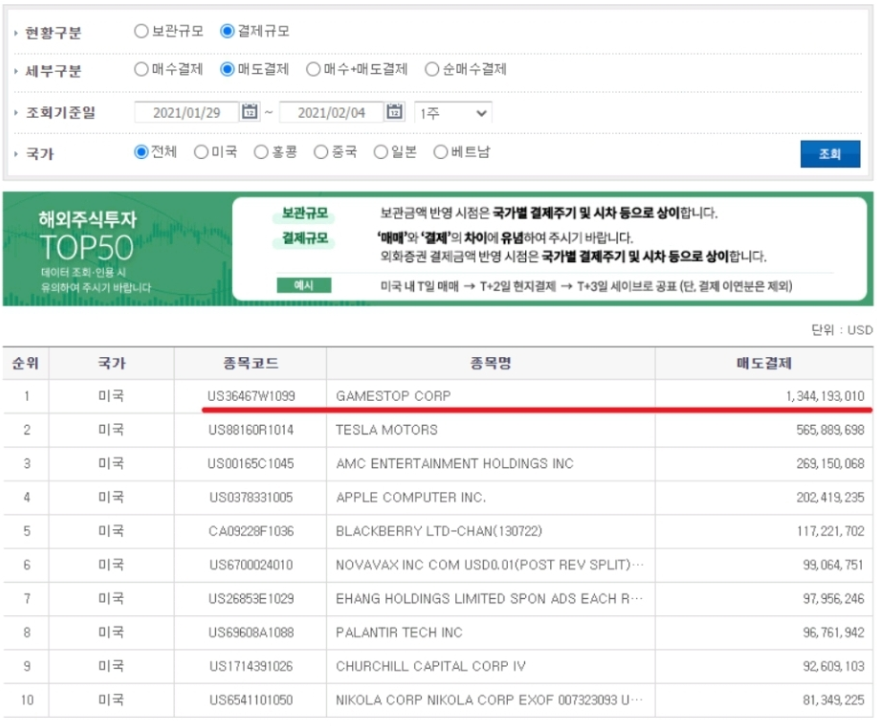Click the 종목명 column header
The image size is (879, 726).
point(491,363)
